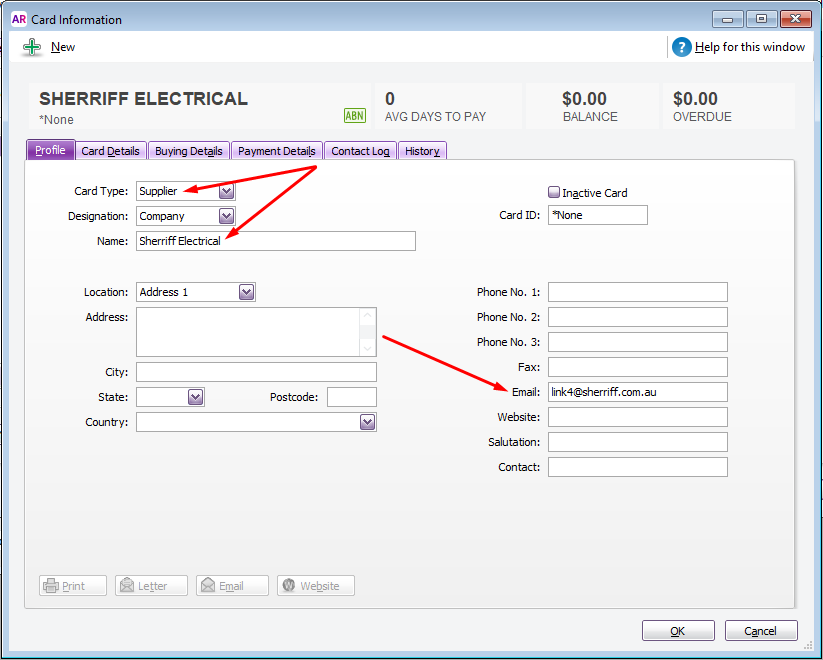Expand the State dropdown
Viewport: 823px width, 660px height.
click(195, 397)
